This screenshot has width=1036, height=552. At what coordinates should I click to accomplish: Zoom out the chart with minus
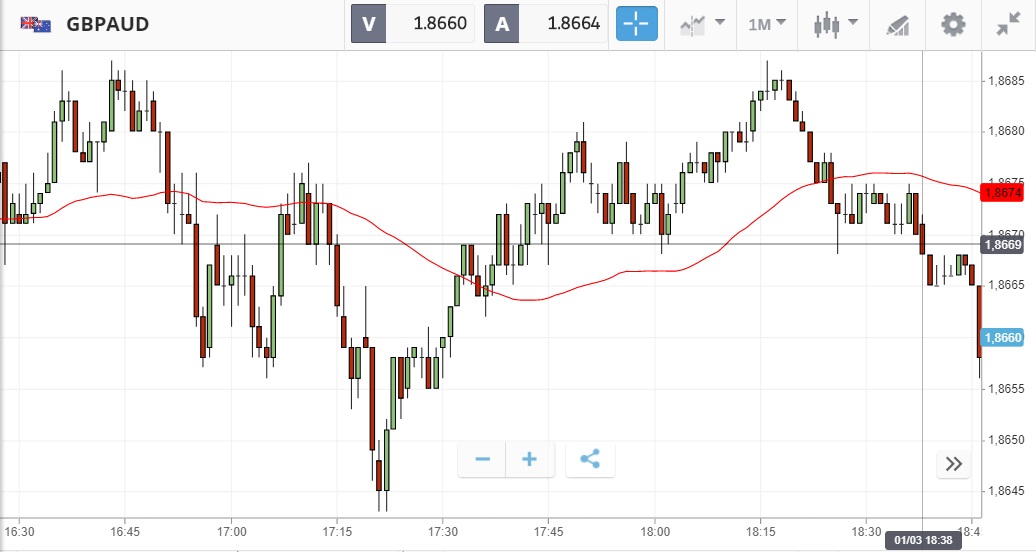click(x=482, y=460)
